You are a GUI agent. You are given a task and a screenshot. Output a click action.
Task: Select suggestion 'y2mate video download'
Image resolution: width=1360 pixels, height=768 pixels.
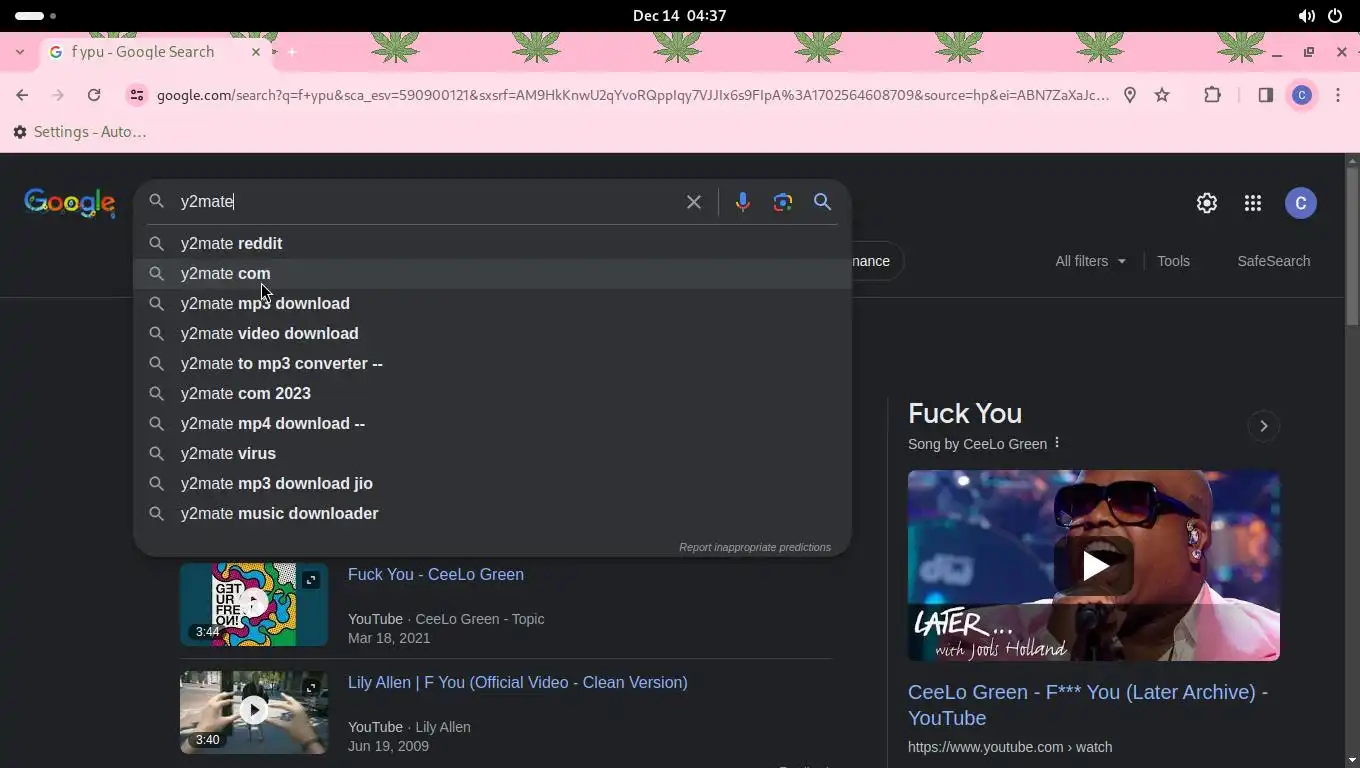(x=492, y=333)
